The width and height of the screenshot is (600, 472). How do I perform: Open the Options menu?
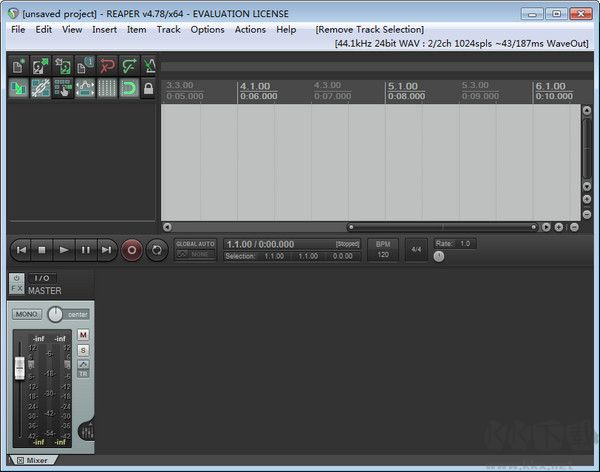click(x=207, y=30)
